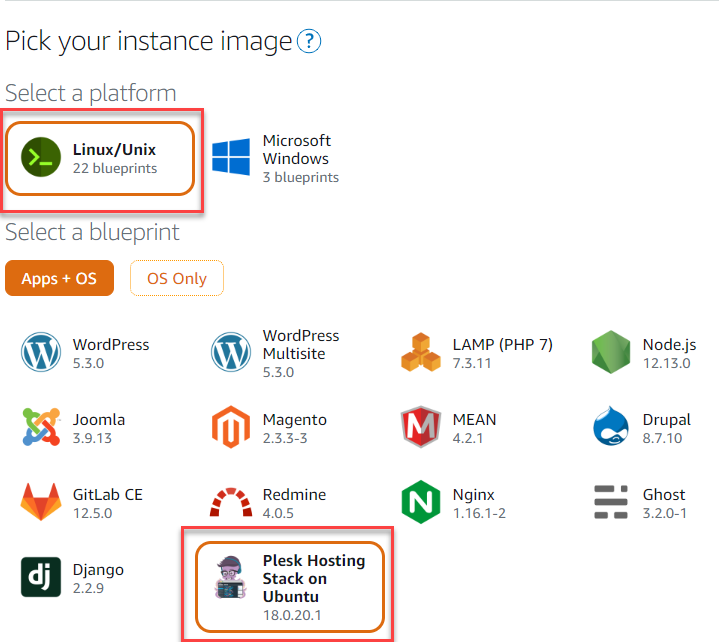
Task: Click the Plesk Hosting Stack on Ubuntu name
Action: pyautogui.click(x=314, y=579)
